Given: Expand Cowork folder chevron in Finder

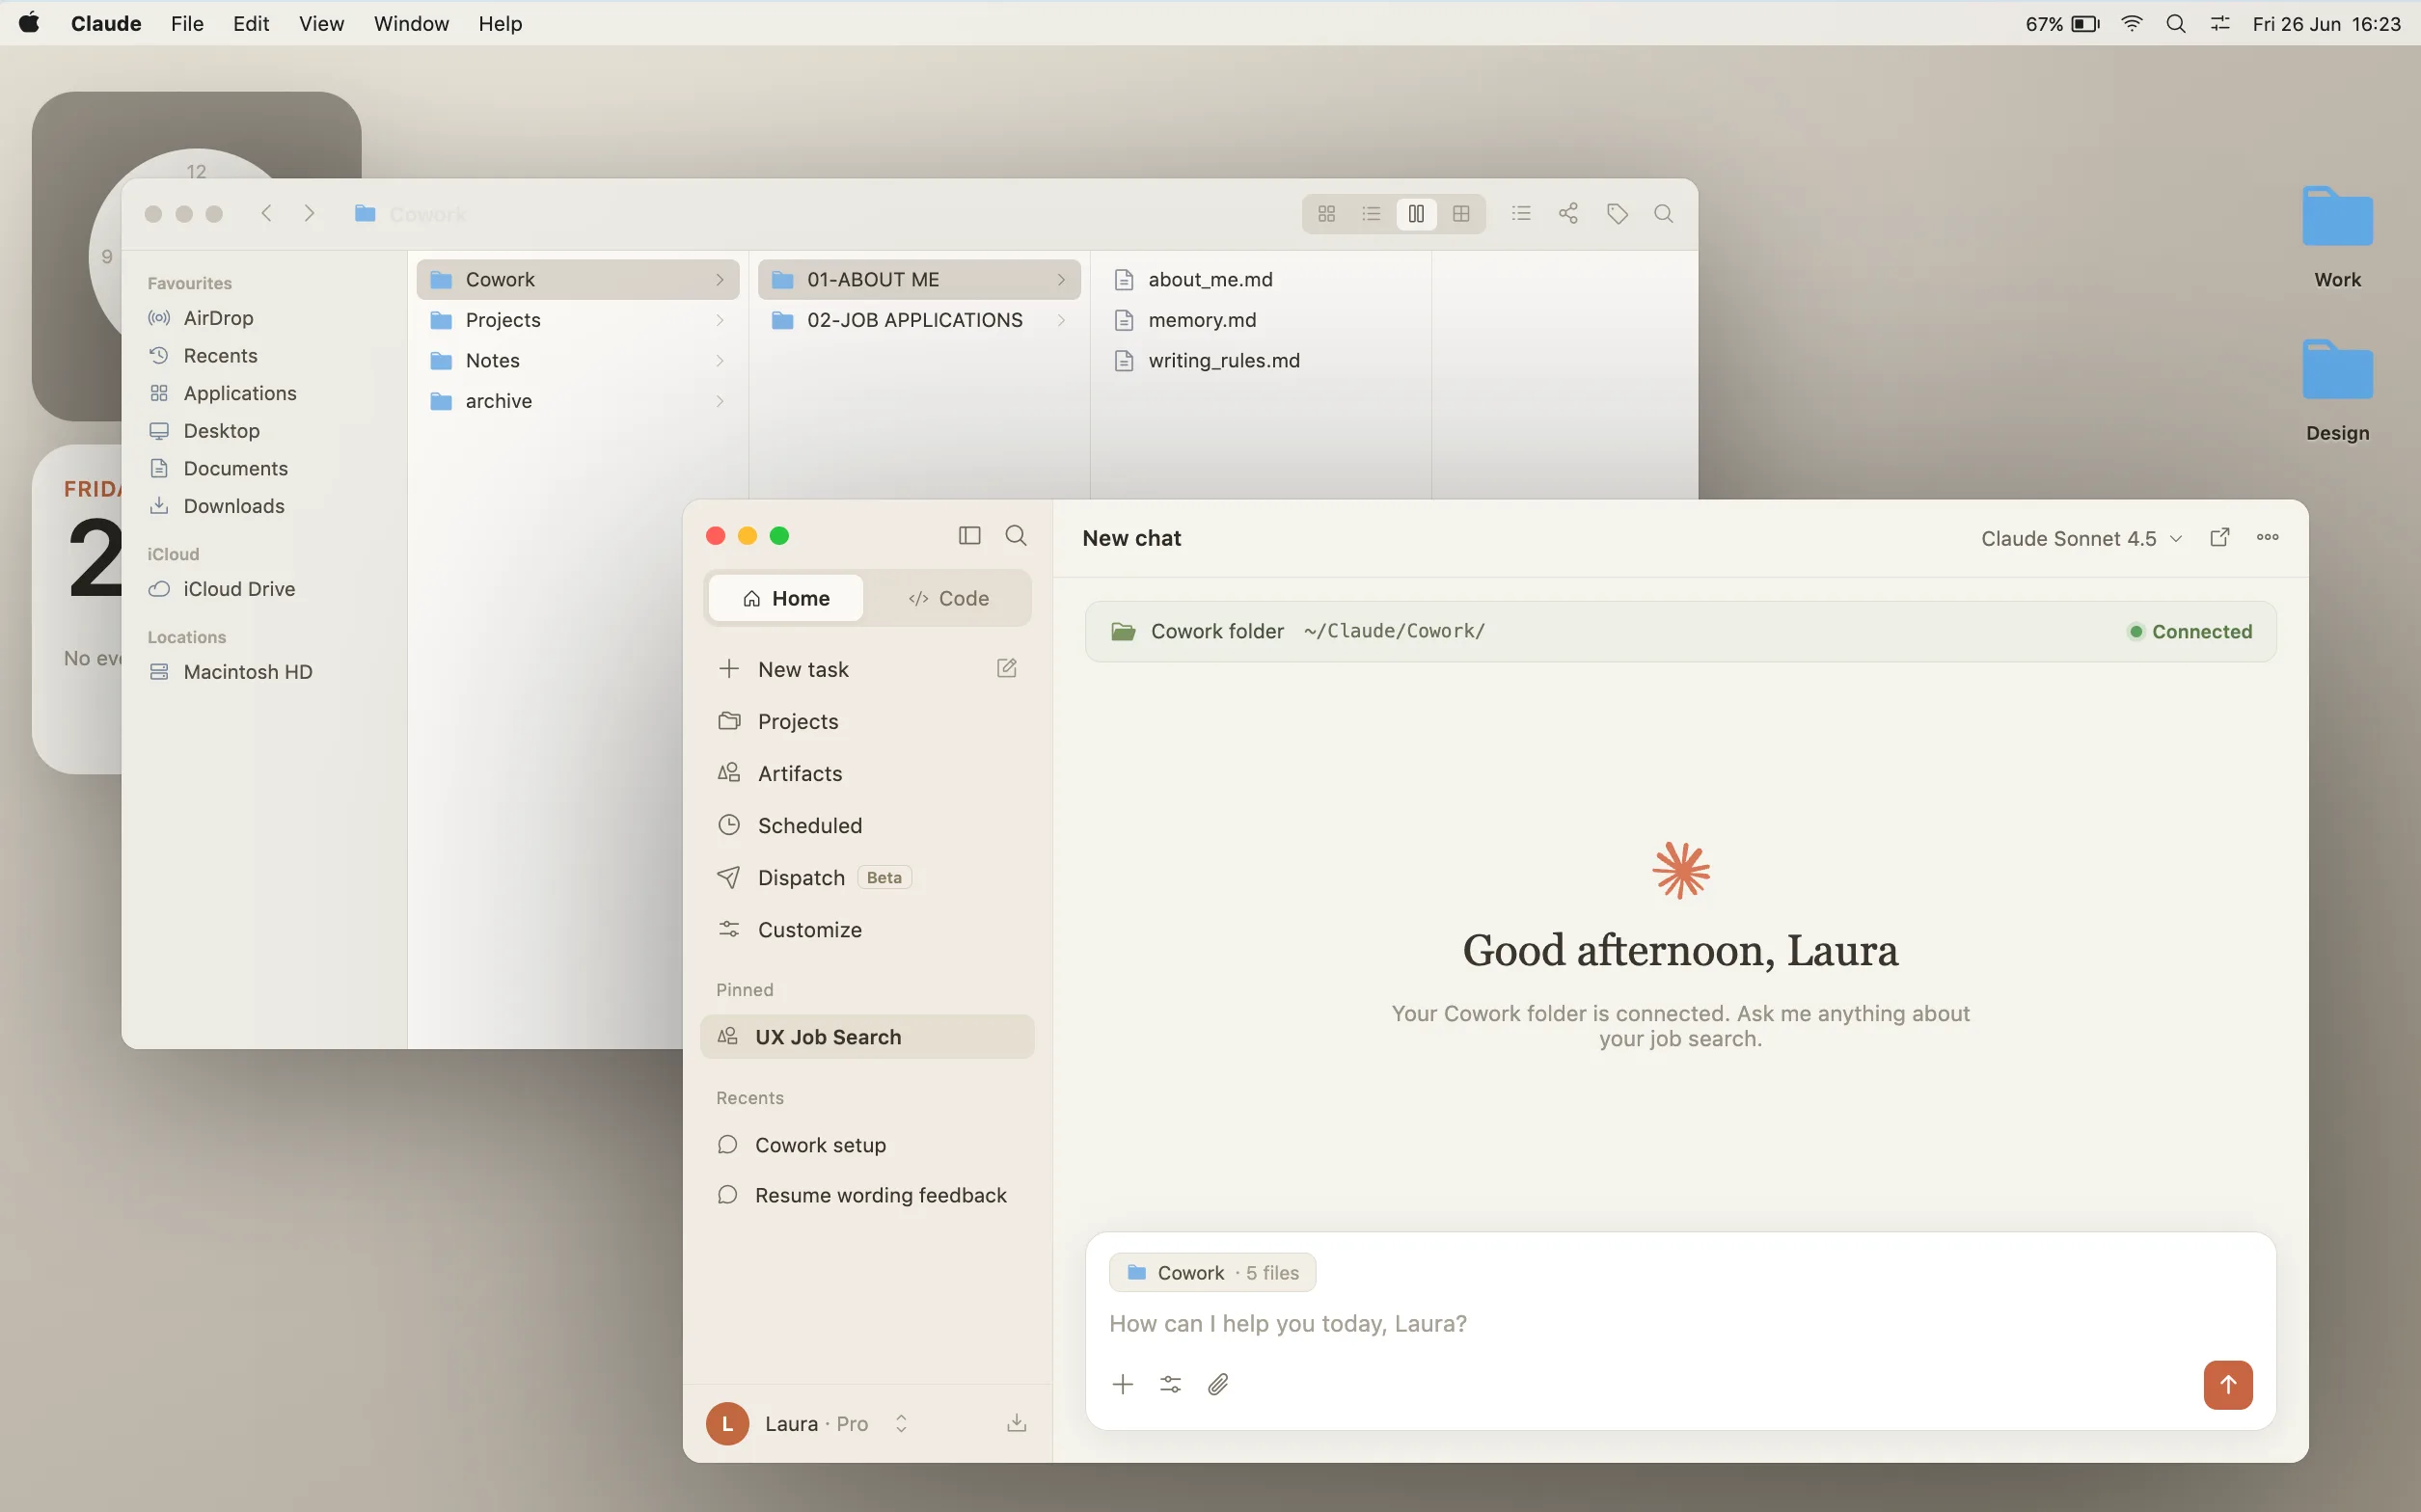Looking at the screenshot, I should point(720,280).
